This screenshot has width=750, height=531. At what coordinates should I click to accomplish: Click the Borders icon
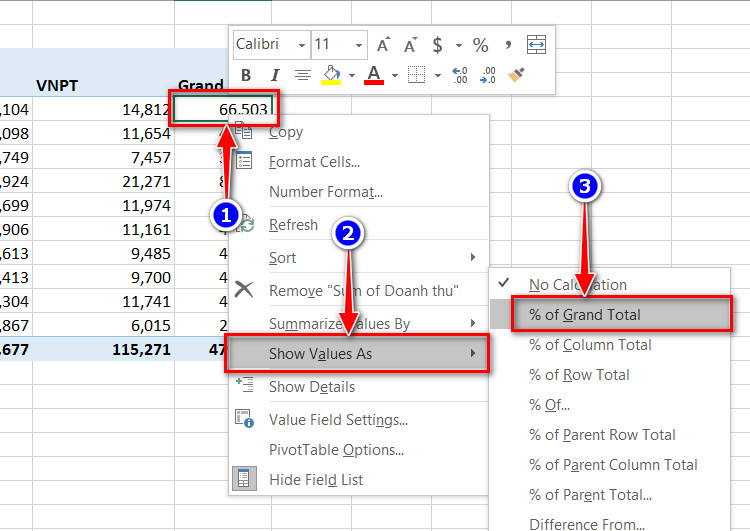point(416,75)
